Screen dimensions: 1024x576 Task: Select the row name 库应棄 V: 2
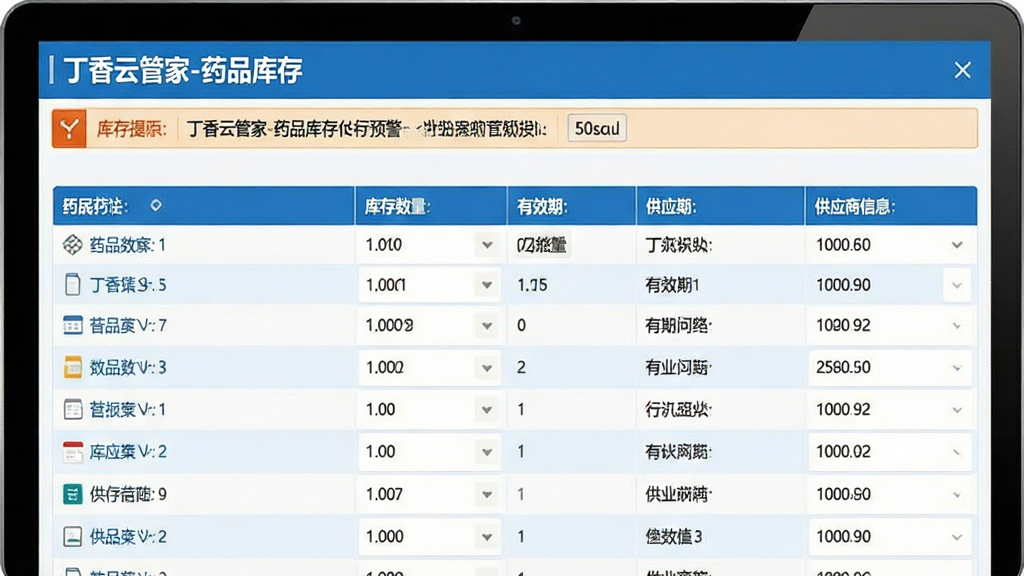click(128, 452)
